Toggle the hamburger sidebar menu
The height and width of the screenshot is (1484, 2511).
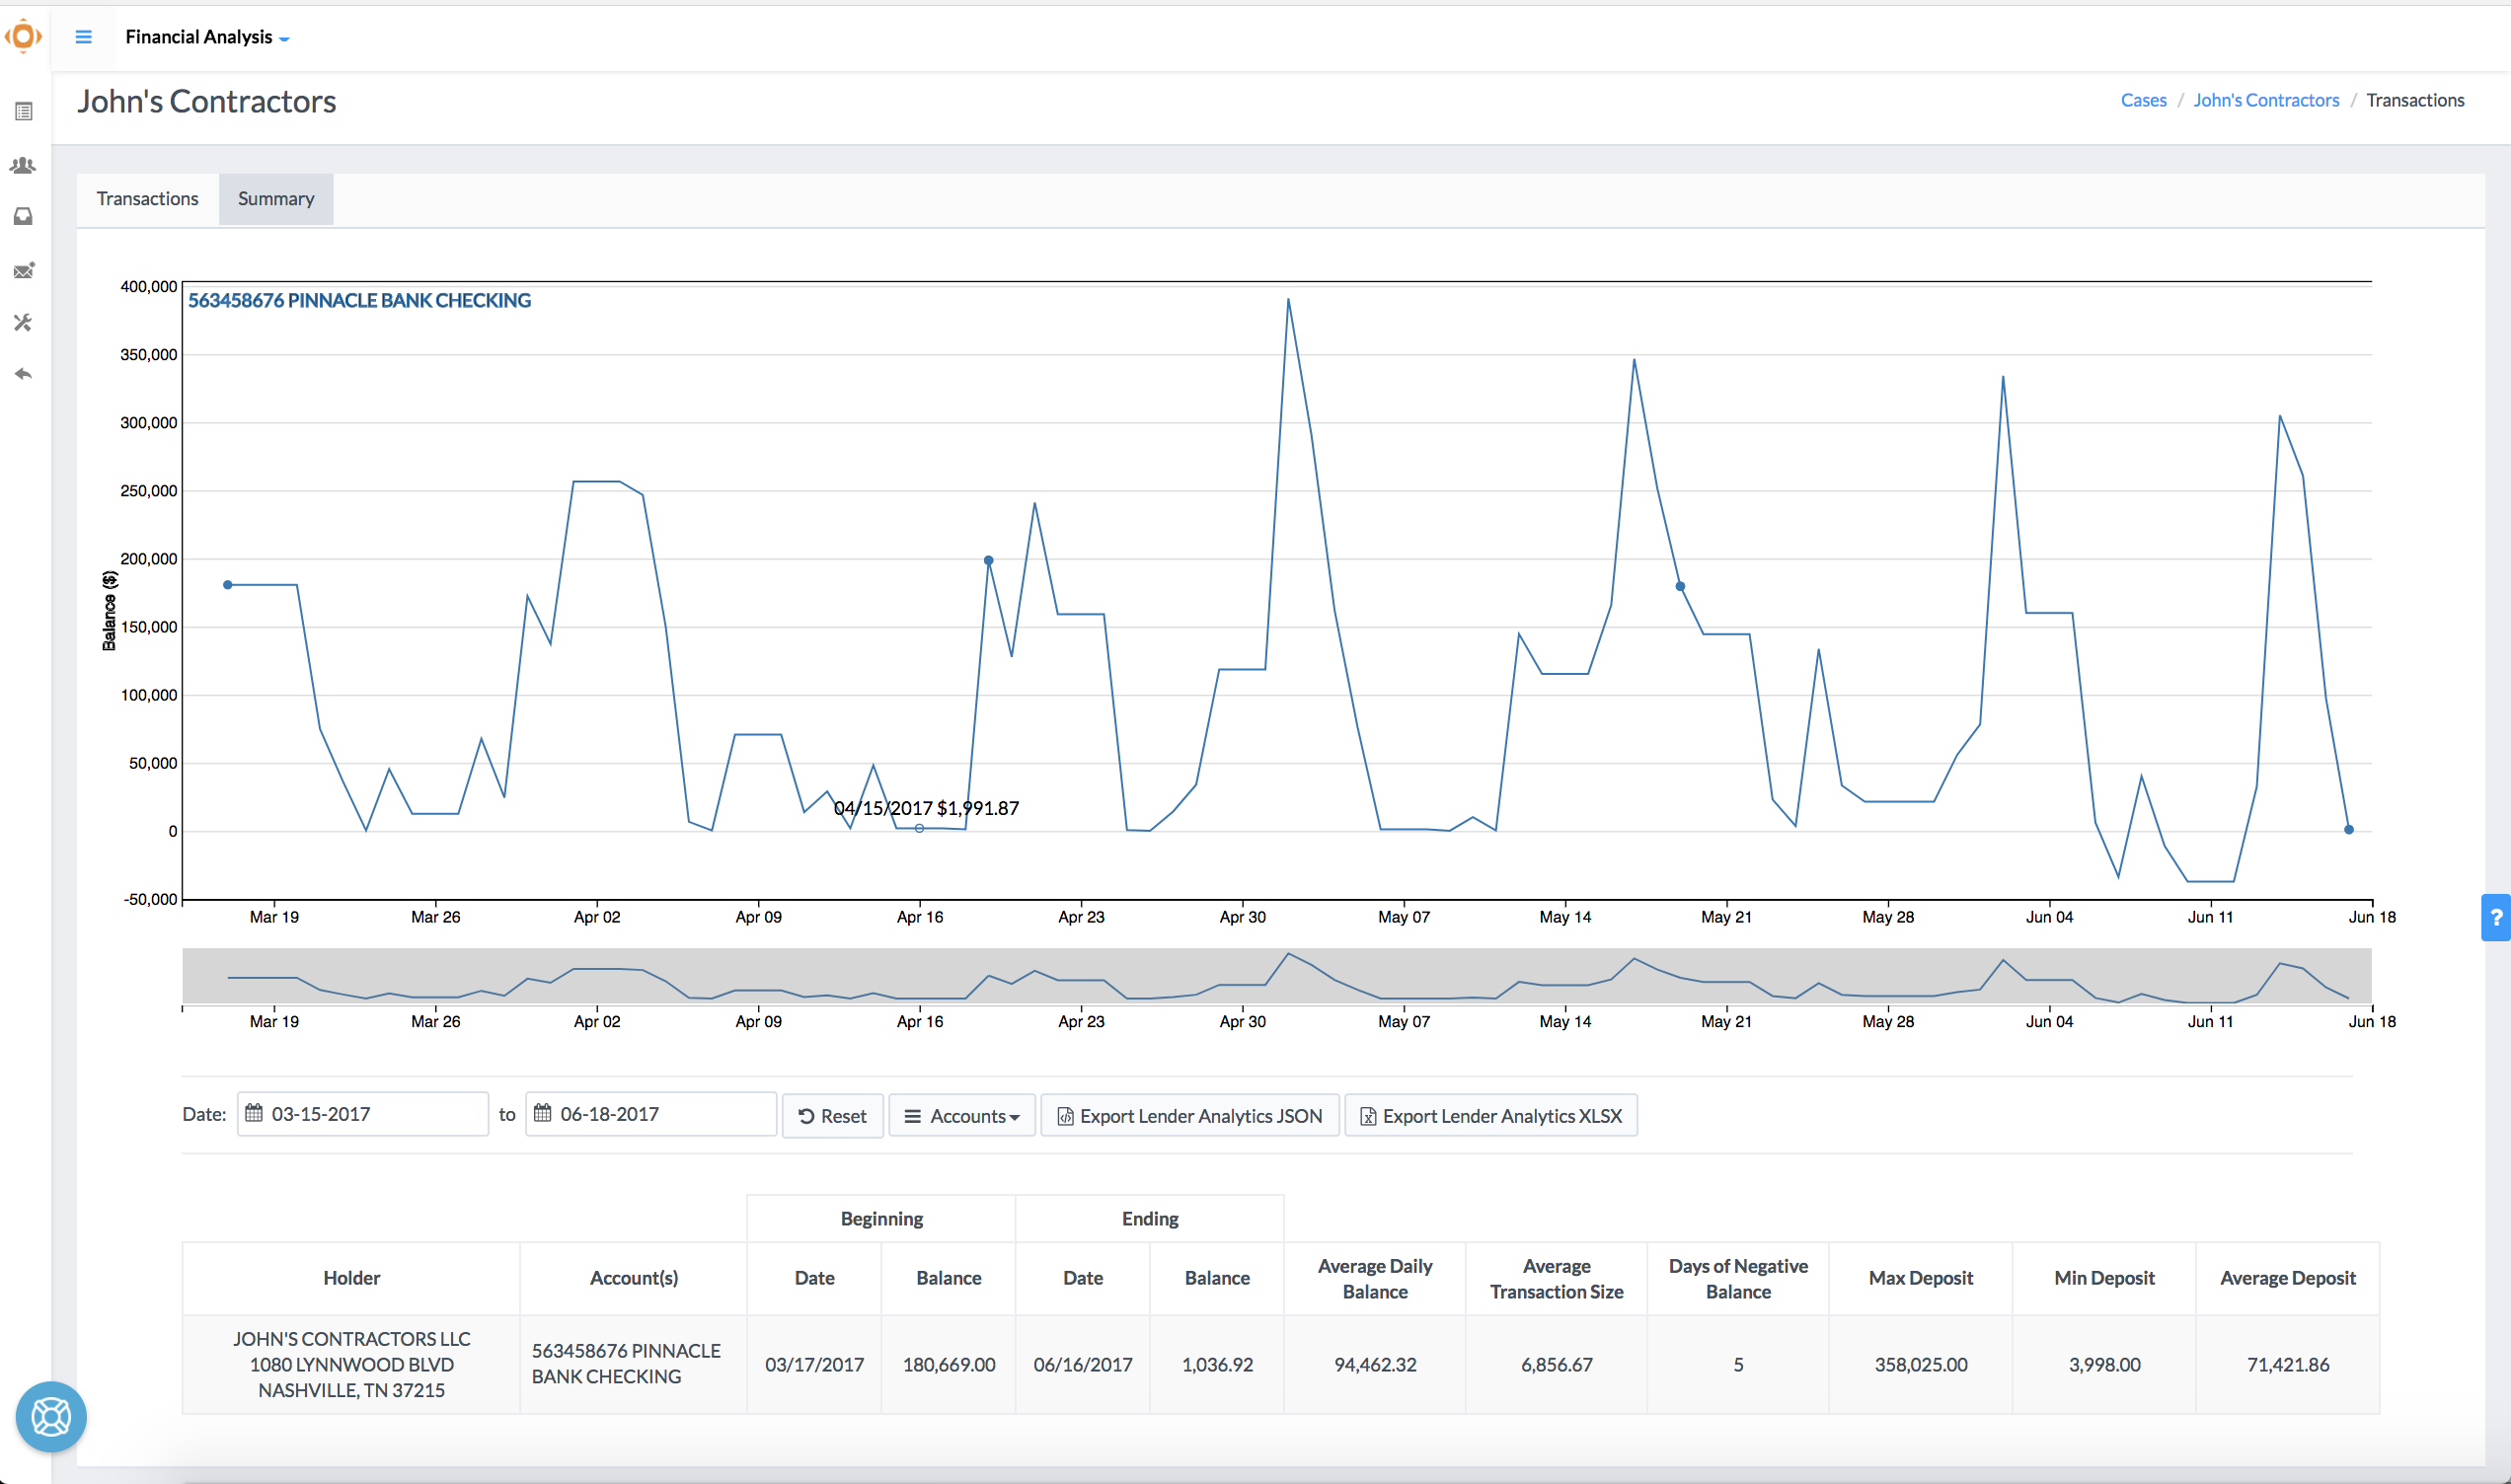84,37
